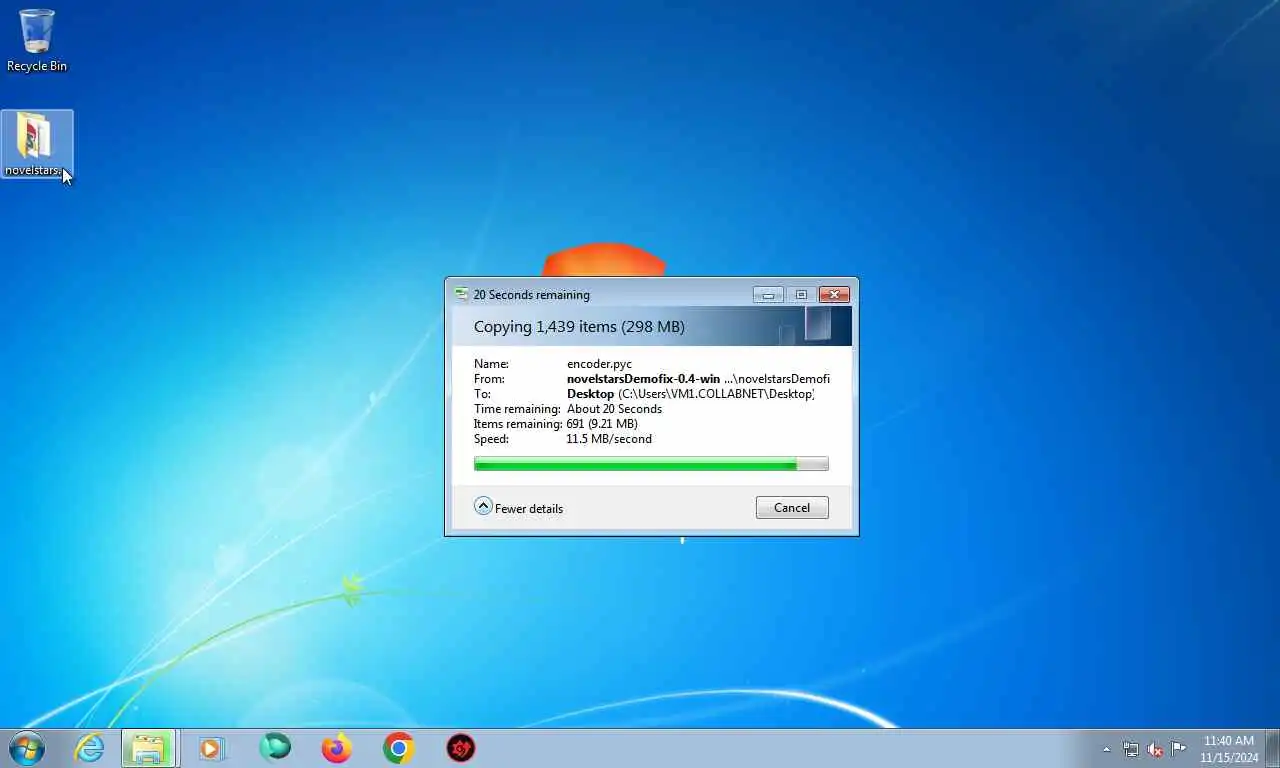Cancel the file copy operation
The height and width of the screenshot is (768, 1280).
click(x=792, y=507)
